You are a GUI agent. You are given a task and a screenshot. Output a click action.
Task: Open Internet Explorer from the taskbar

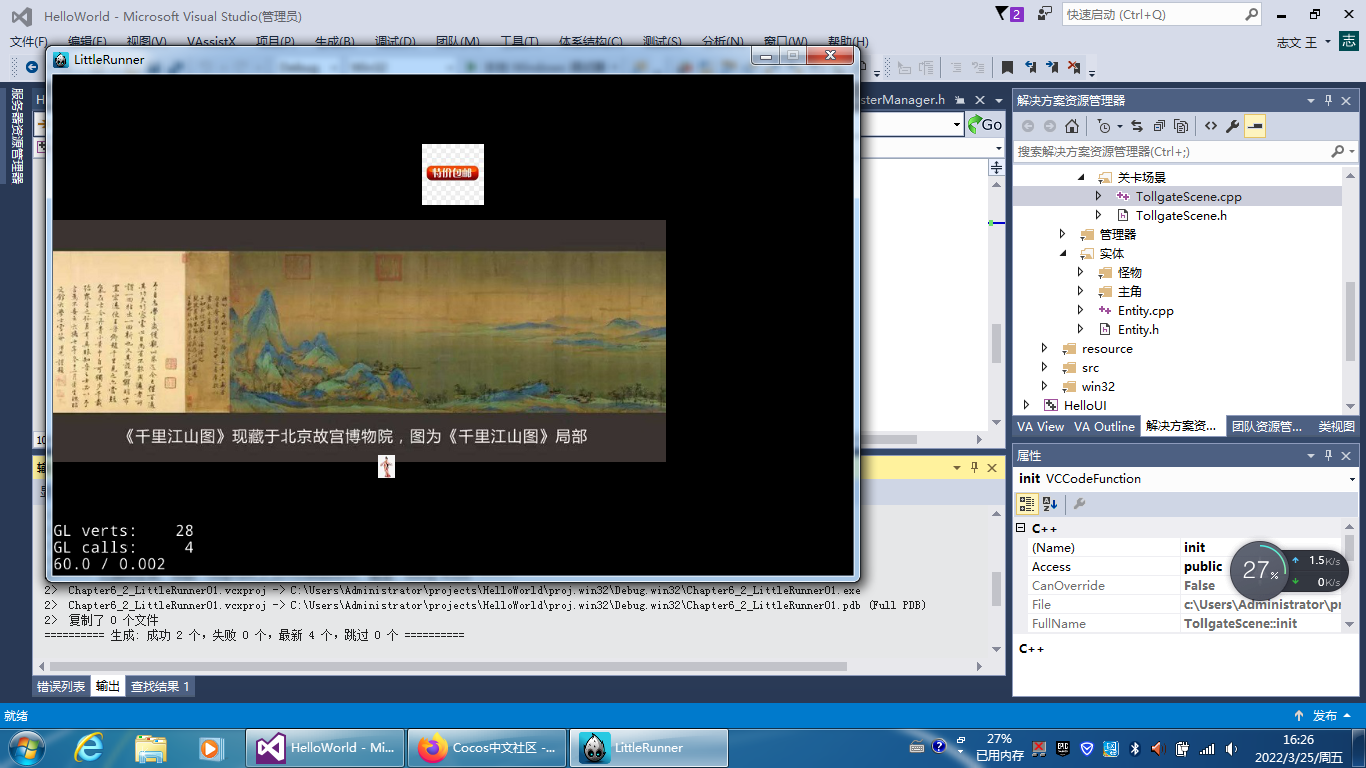[x=90, y=747]
